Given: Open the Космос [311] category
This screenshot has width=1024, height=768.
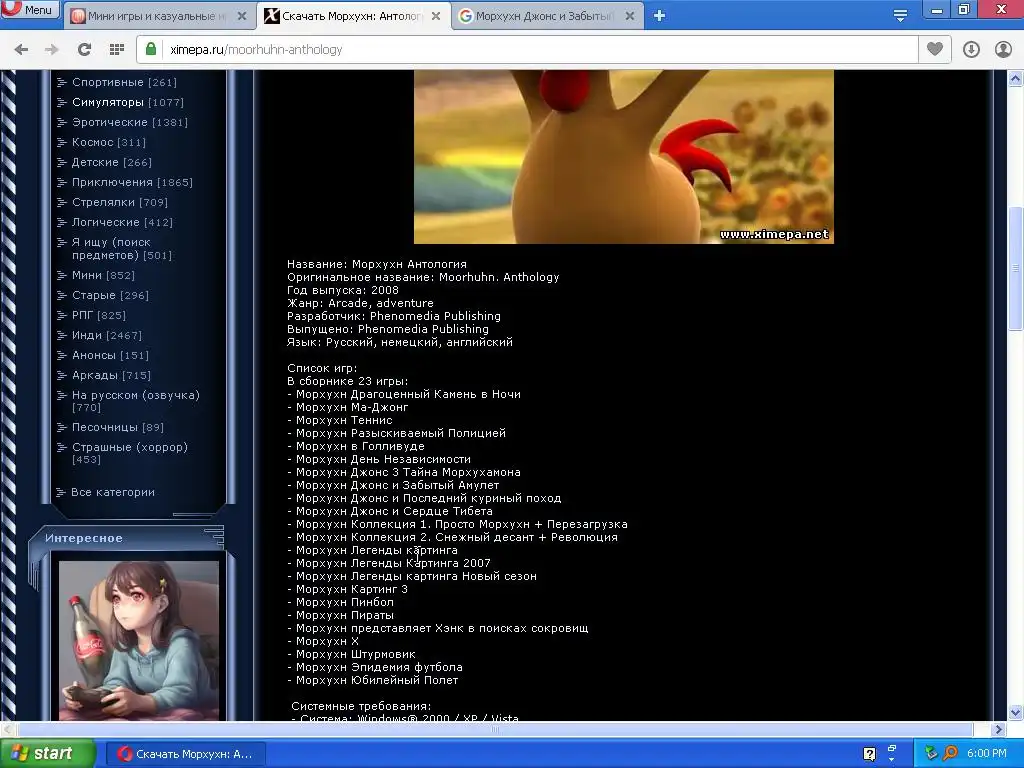Looking at the screenshot, I should coord(109,142).
